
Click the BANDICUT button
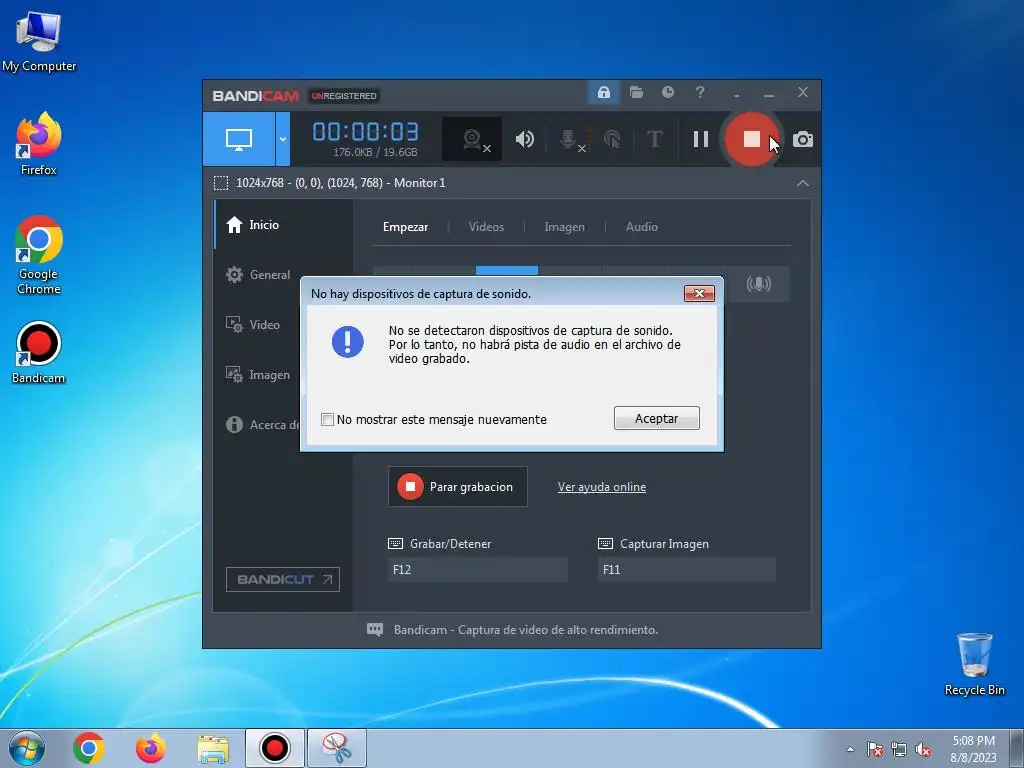tap(283, 579)
